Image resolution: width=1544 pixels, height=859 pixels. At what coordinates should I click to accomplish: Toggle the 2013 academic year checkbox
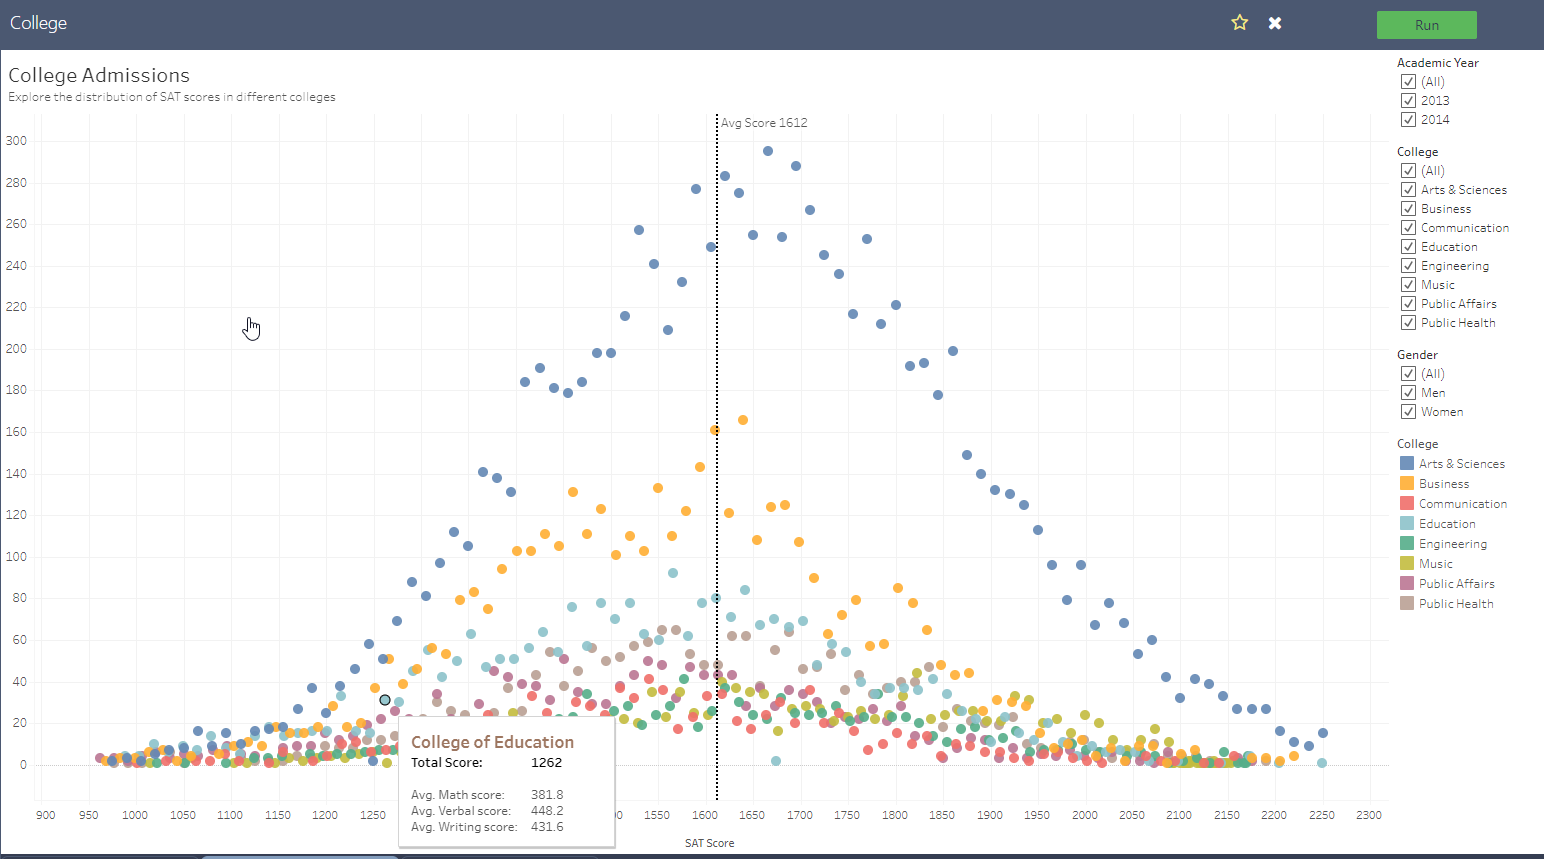(x=1408, y=100)
